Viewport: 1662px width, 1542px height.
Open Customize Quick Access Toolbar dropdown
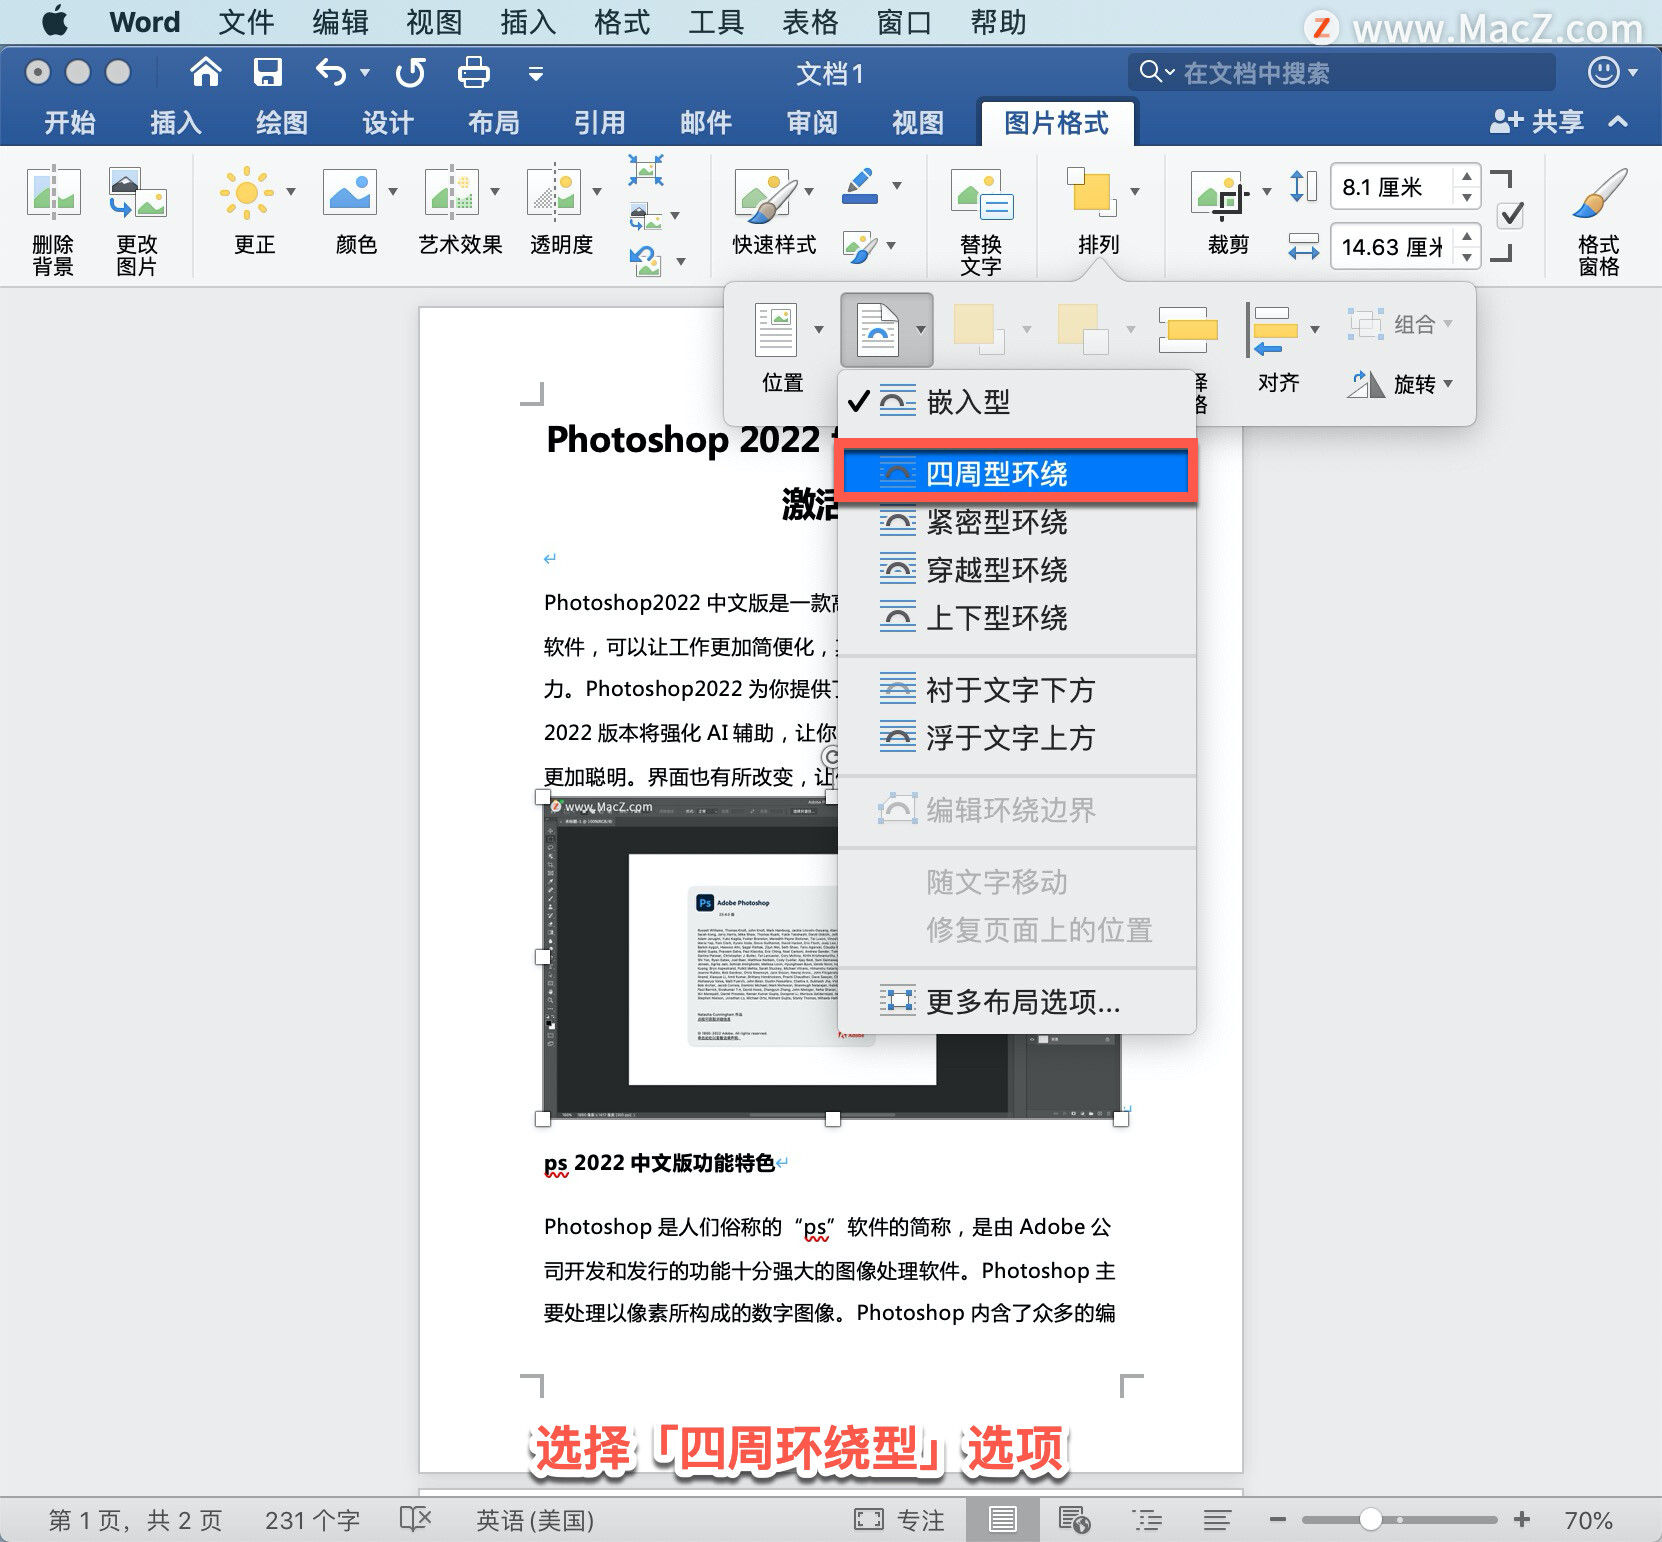(x=536, y=73)
